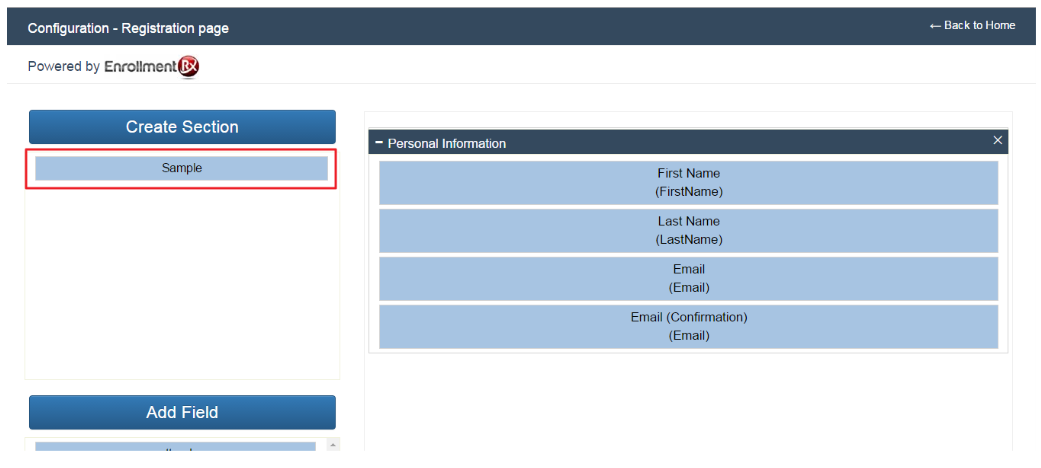Image resolution: width=1041 pixels, height=468 pixels.
Task: Collapse the Personal Information section
Action: click(379, 143)
